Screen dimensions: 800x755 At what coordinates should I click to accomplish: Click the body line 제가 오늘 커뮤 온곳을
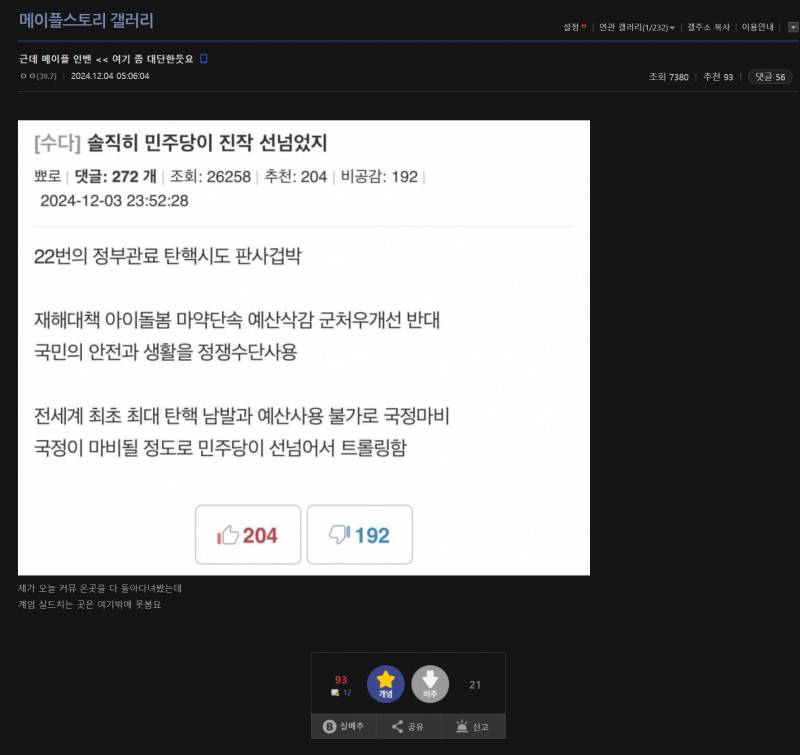coord(100,588)
